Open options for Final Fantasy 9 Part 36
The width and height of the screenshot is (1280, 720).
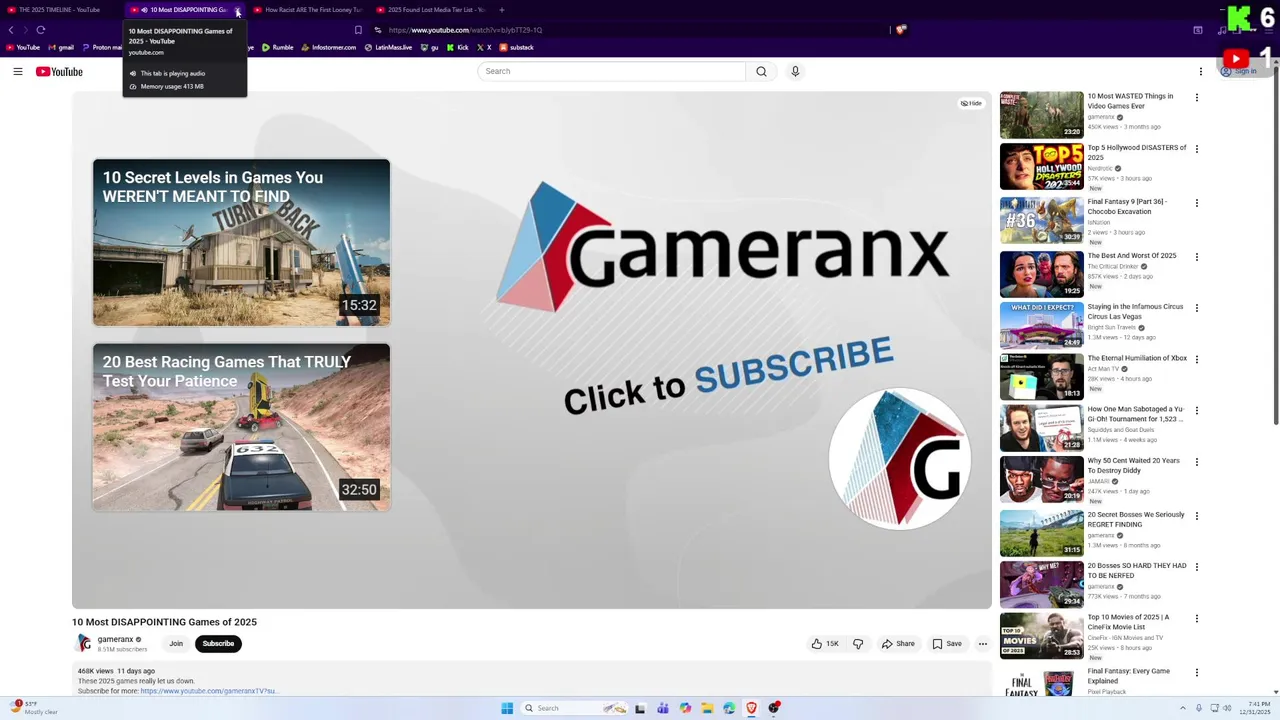[x=1197, y=203]
